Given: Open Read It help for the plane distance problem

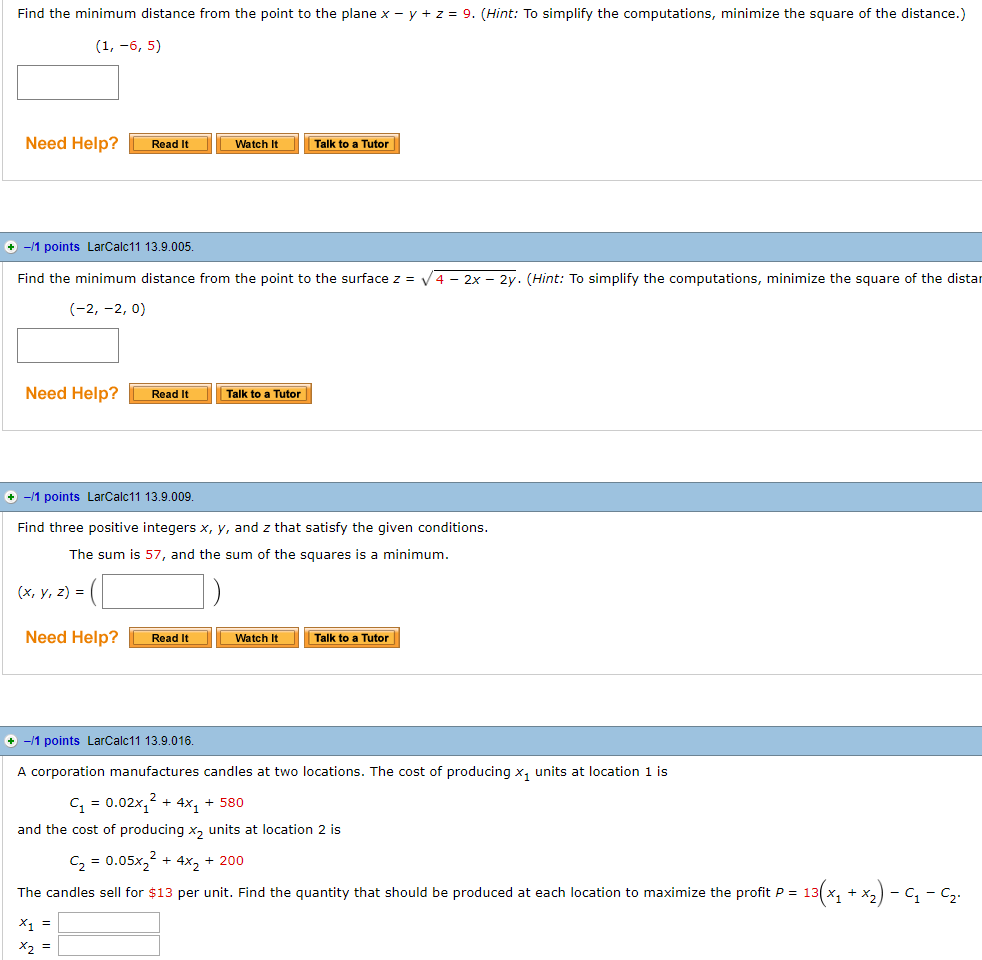Looking at the screenshot, I should click(169, 143).
